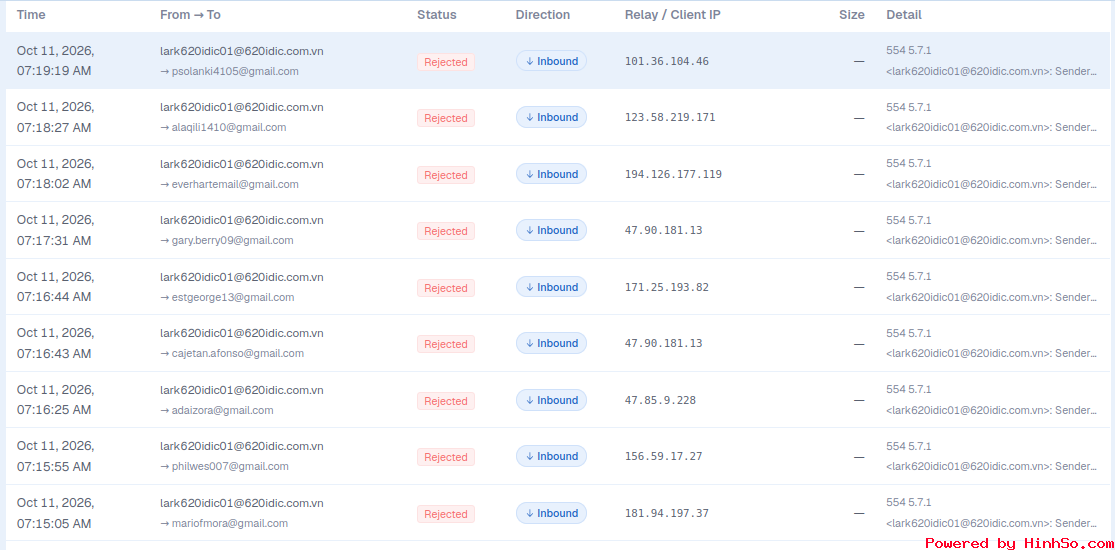The height and width of the screenshot is (550, 1115).
Task: Click relay IP 156.59.17.27
Action: tap(663, 457)
